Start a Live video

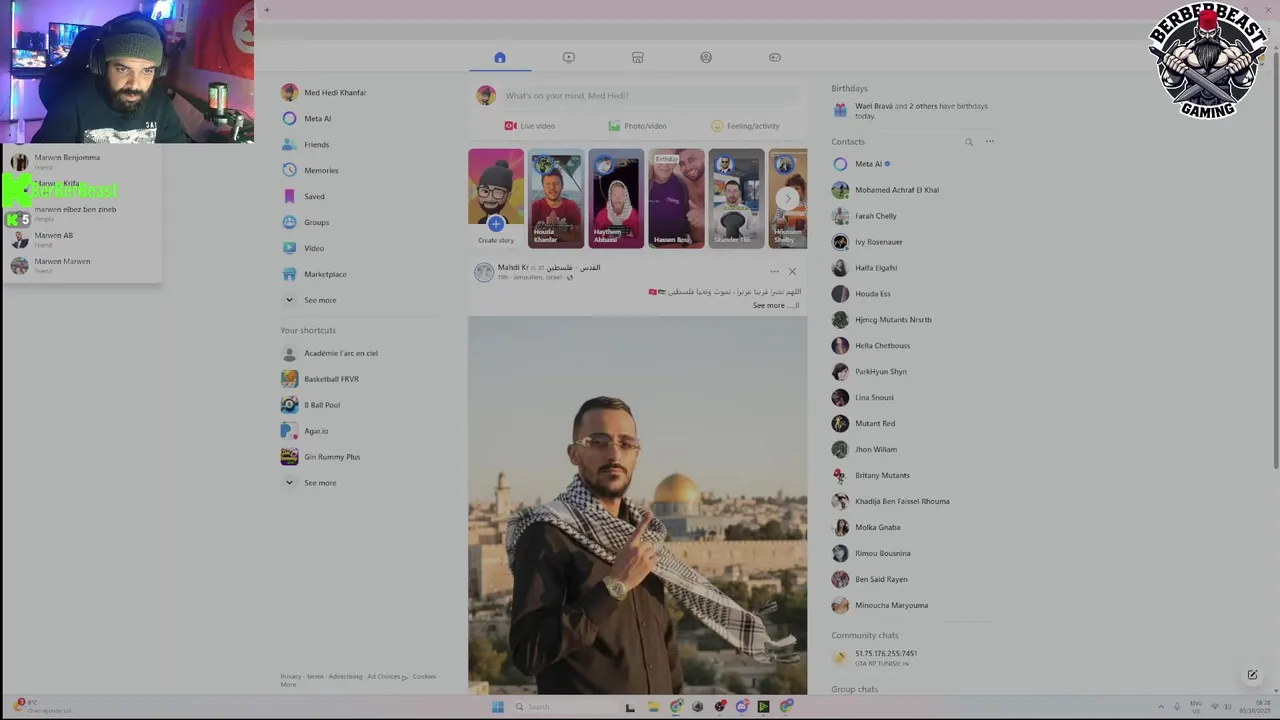coord(529,126)
